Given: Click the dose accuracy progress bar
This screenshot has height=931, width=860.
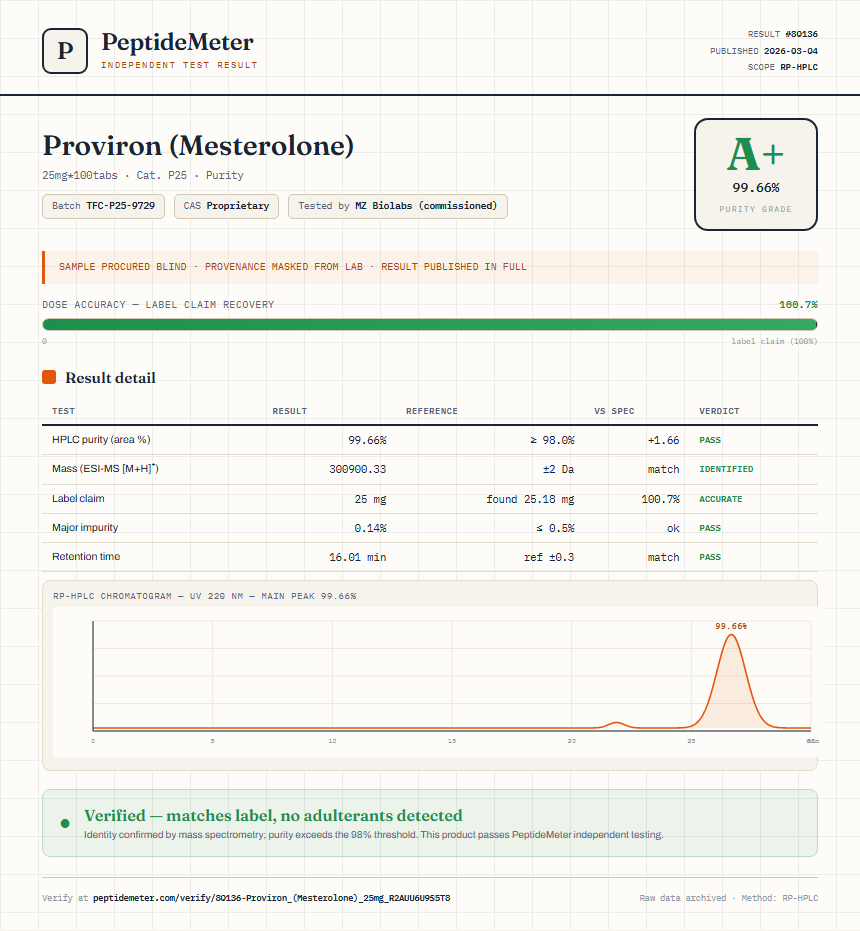Looking at the screenshot, I should (x=429, y=324).
